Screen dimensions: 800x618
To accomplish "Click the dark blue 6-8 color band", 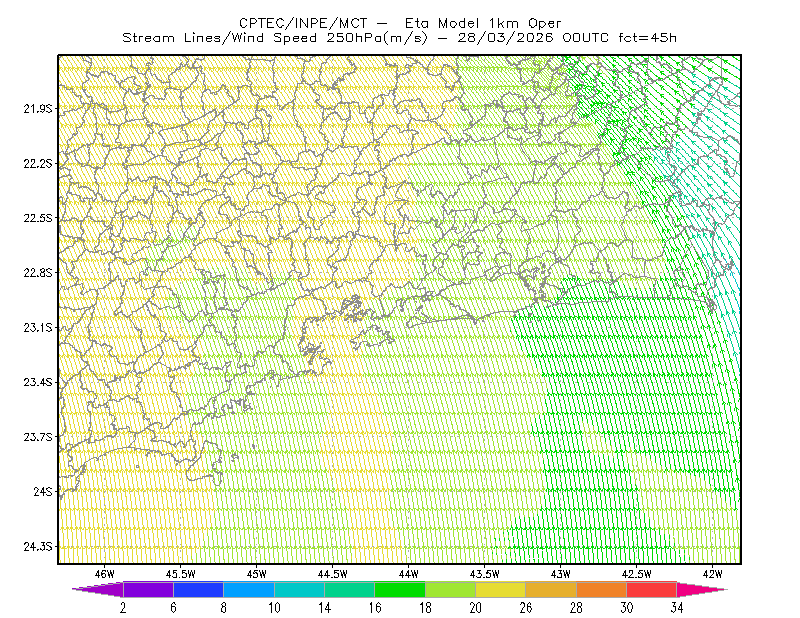I will click(198, 589).
